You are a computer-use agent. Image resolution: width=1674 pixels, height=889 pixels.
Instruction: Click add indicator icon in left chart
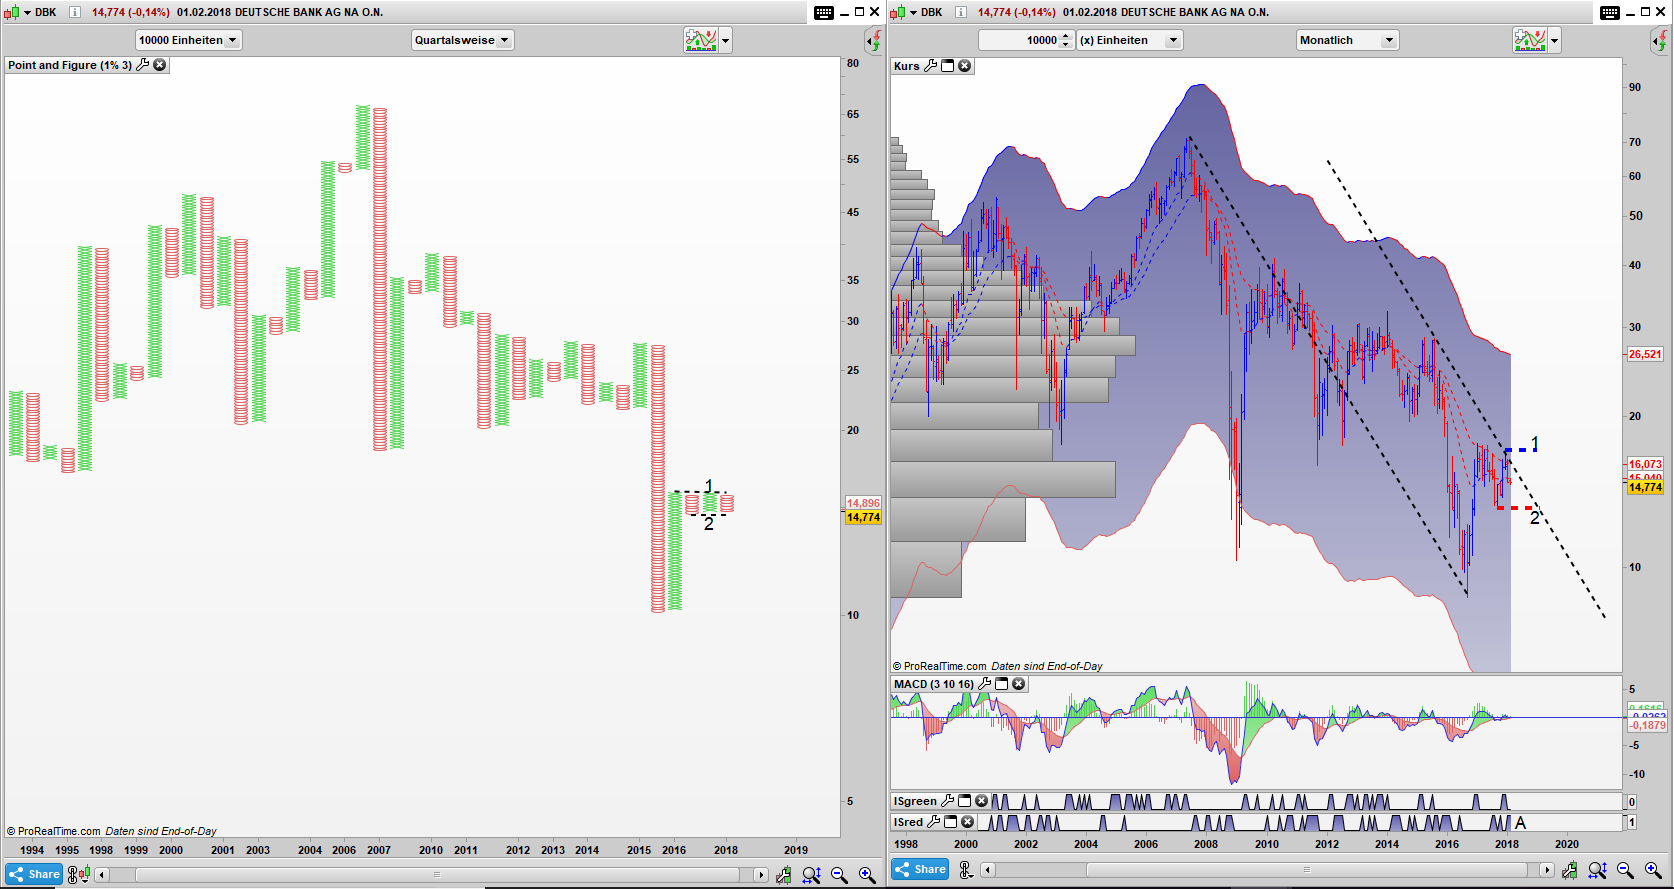701,40
